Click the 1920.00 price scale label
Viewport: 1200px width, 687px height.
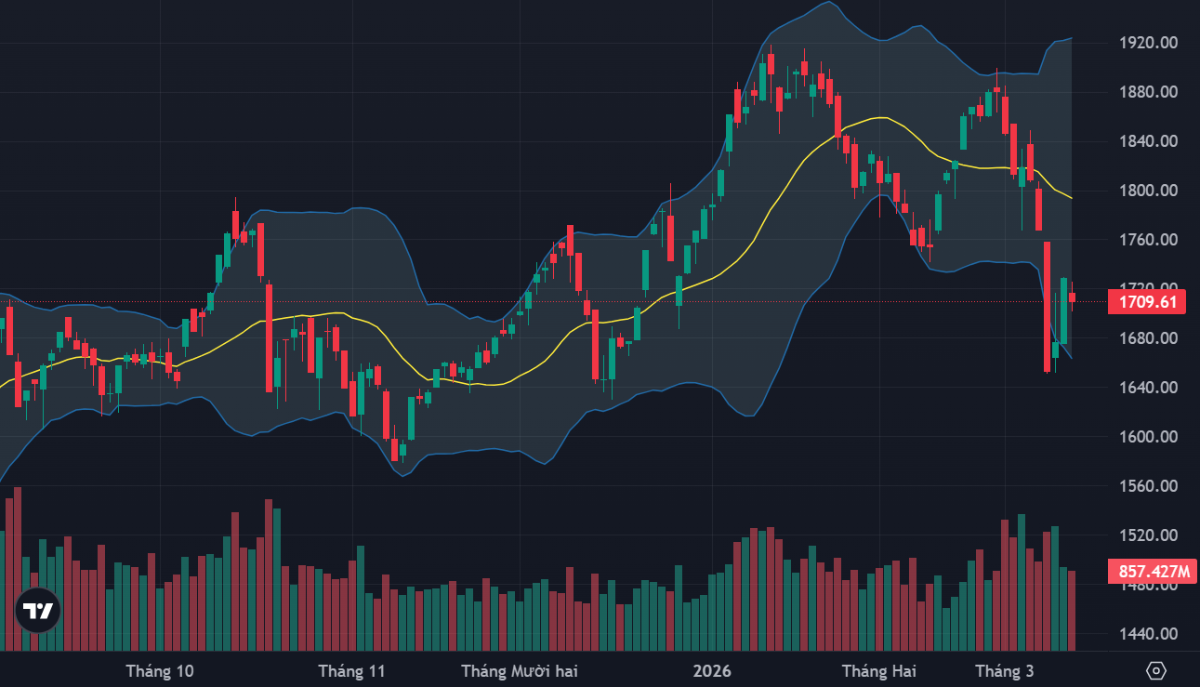pyautogui.click(x=1145, y=43)
